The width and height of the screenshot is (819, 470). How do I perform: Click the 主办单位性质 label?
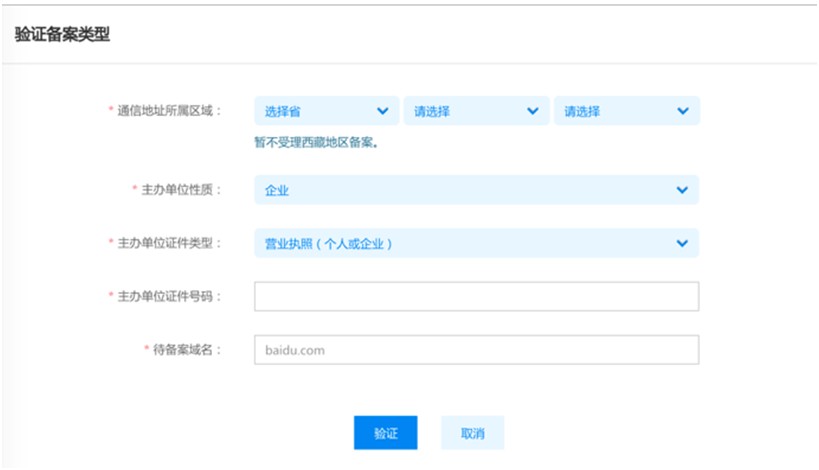181,190
